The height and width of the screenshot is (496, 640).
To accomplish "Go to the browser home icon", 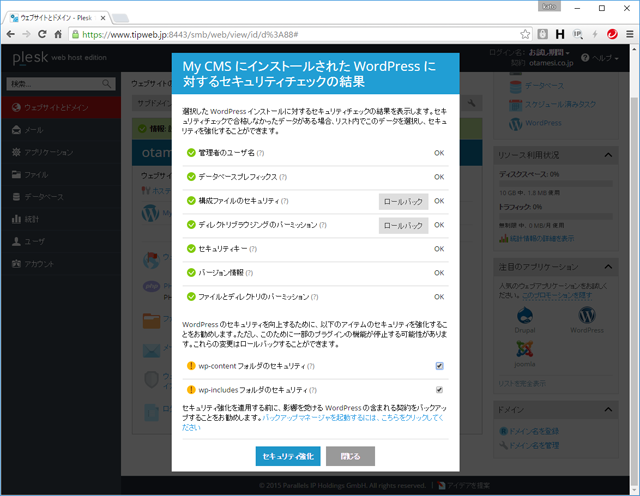I will (58, 34).
